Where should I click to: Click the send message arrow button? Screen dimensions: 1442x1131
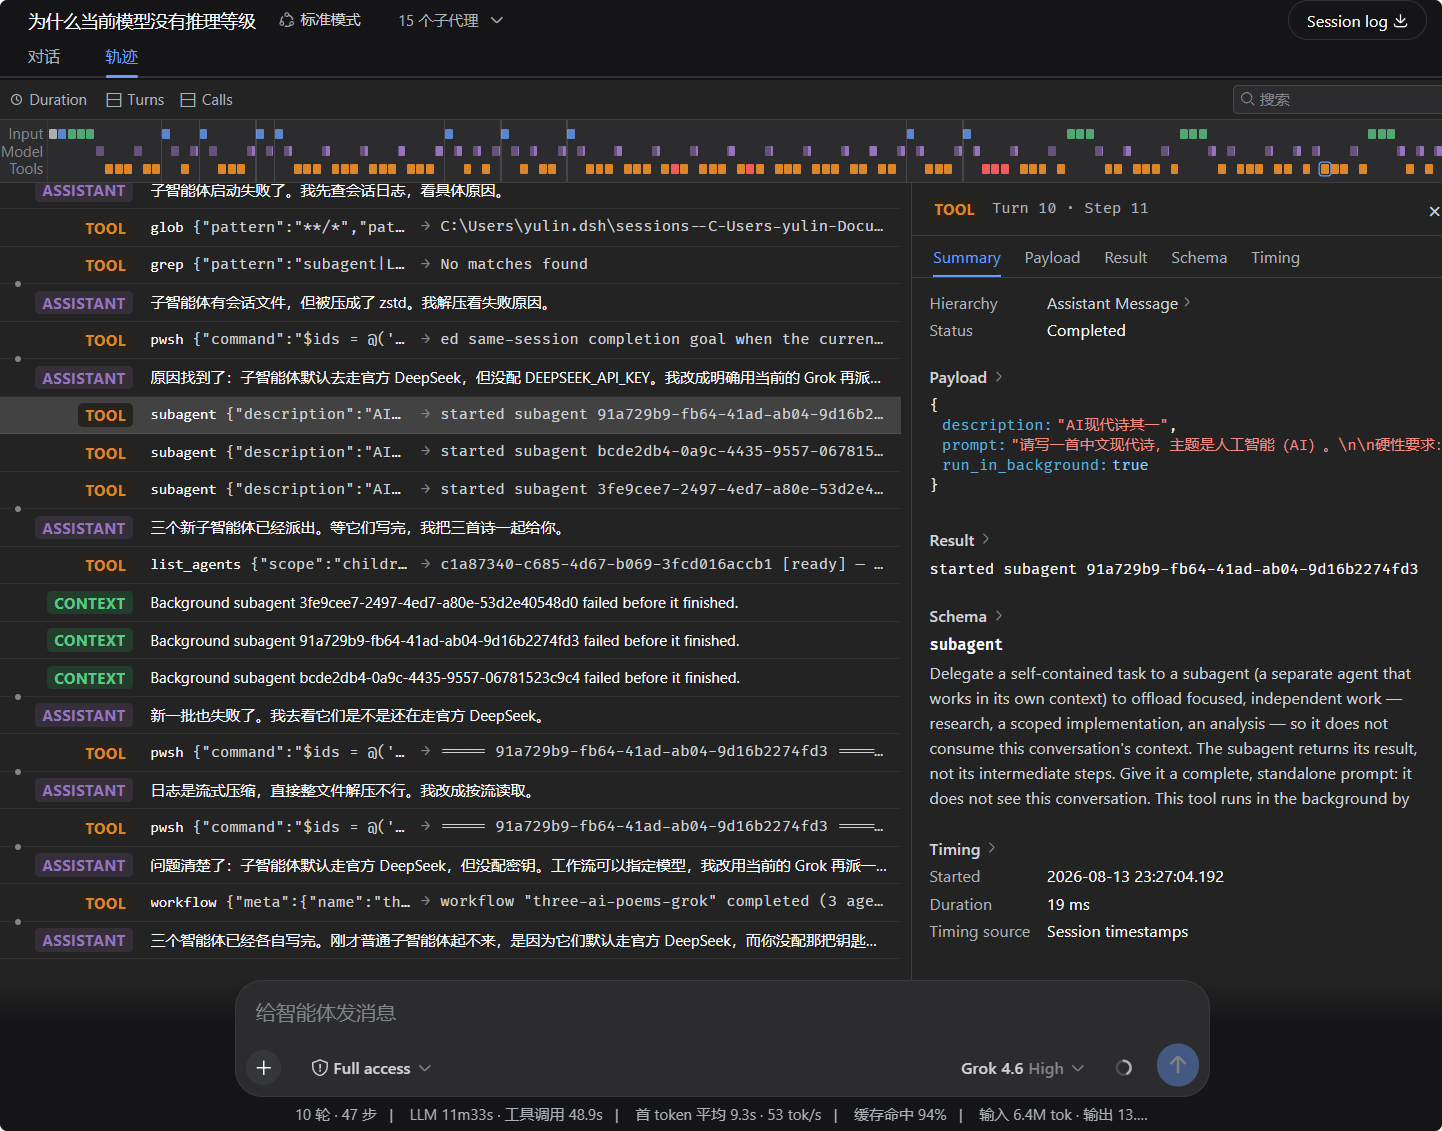1178,1065
